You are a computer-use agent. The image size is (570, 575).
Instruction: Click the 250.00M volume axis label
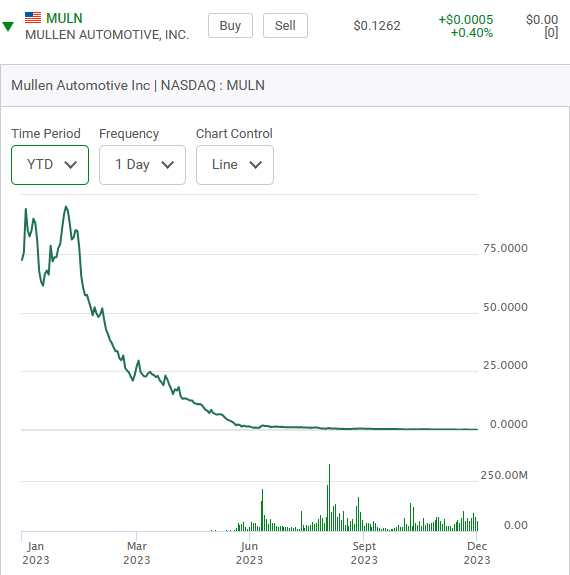[504, 475]
